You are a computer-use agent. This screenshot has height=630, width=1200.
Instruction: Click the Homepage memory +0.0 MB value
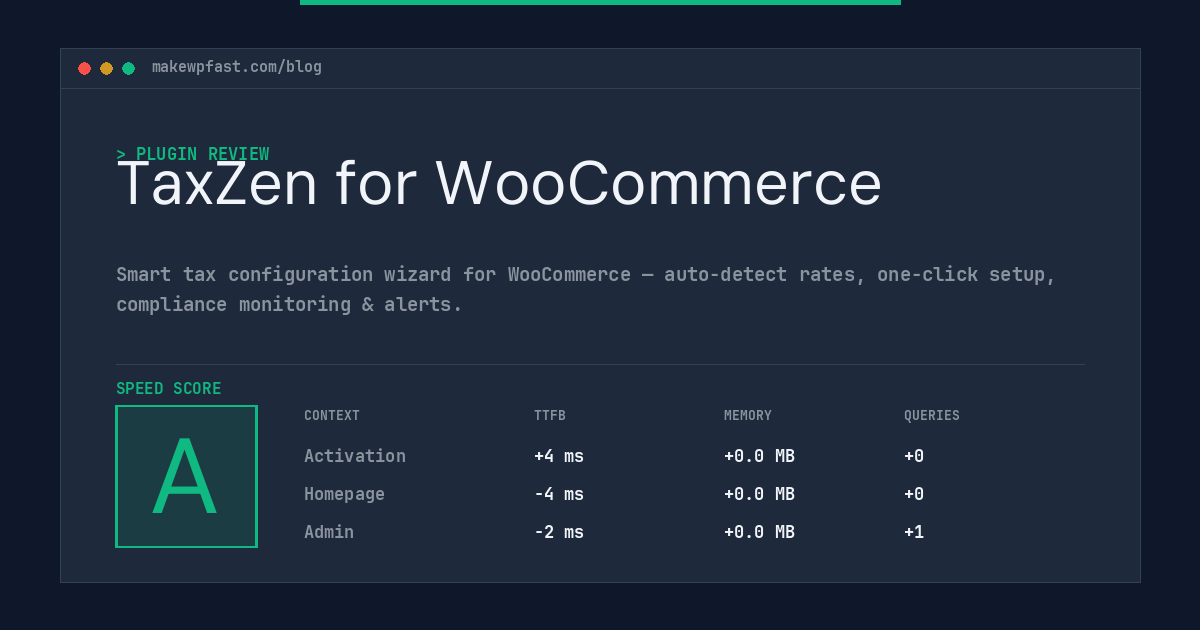pos(759,494)
